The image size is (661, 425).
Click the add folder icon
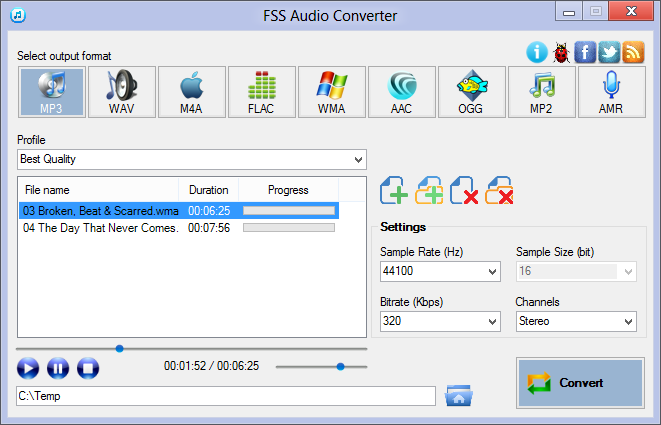[x=430, y=189]
